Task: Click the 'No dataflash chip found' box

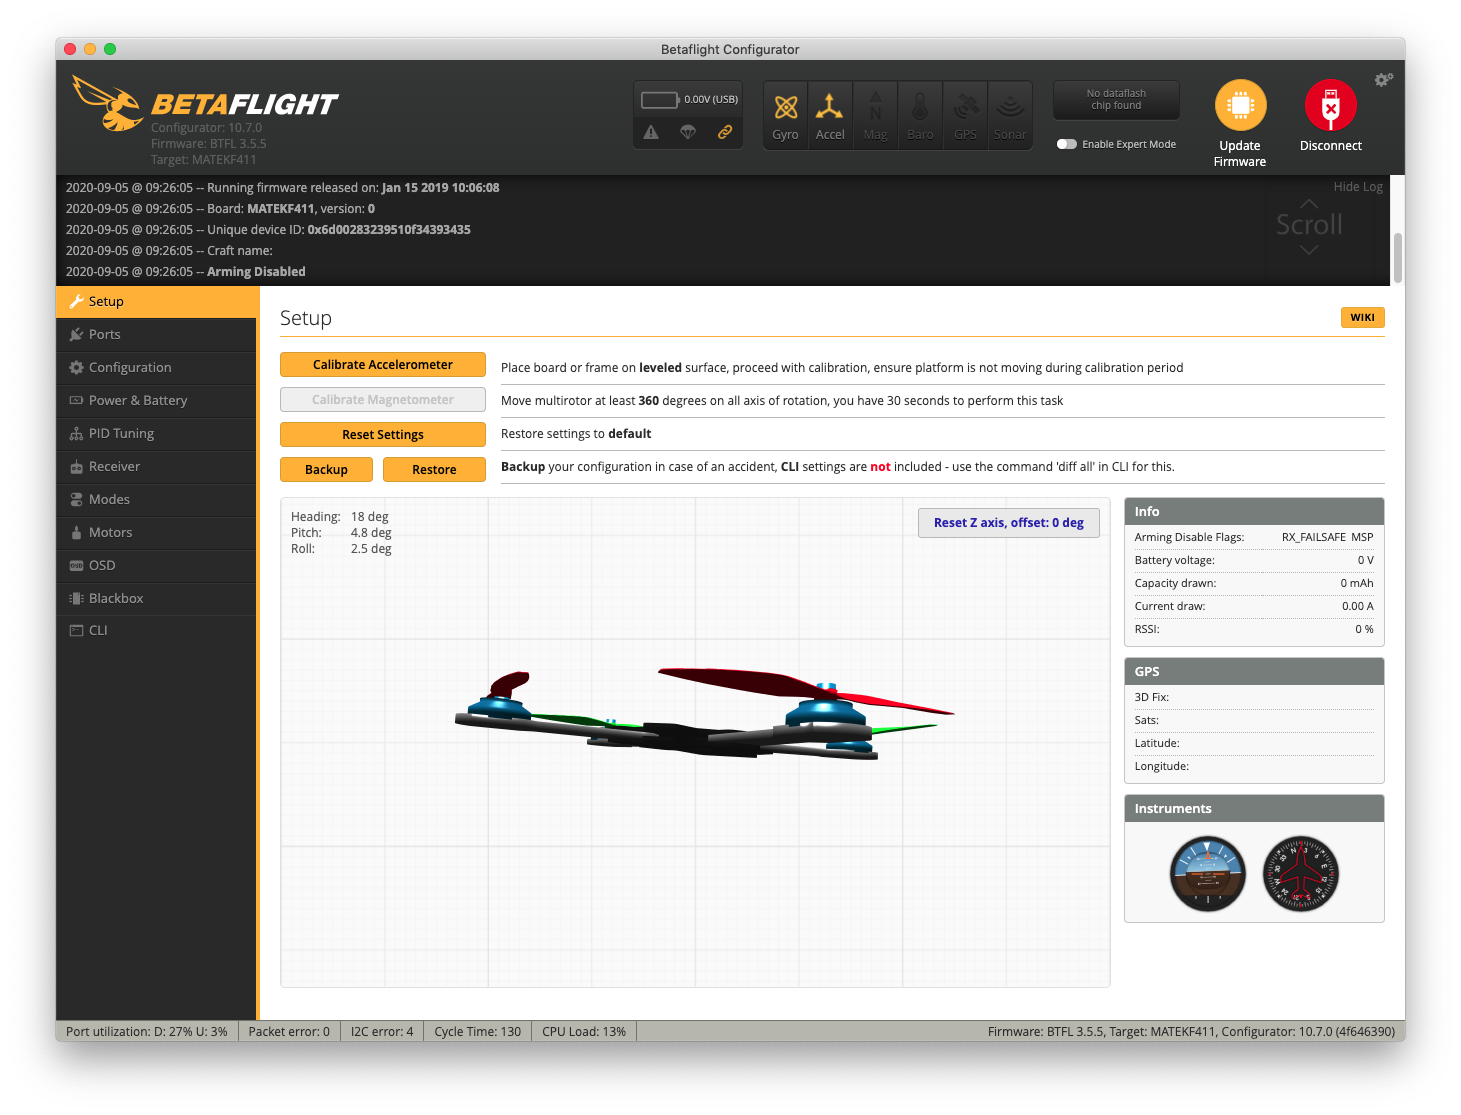Action: click(x=1116, y=100)
